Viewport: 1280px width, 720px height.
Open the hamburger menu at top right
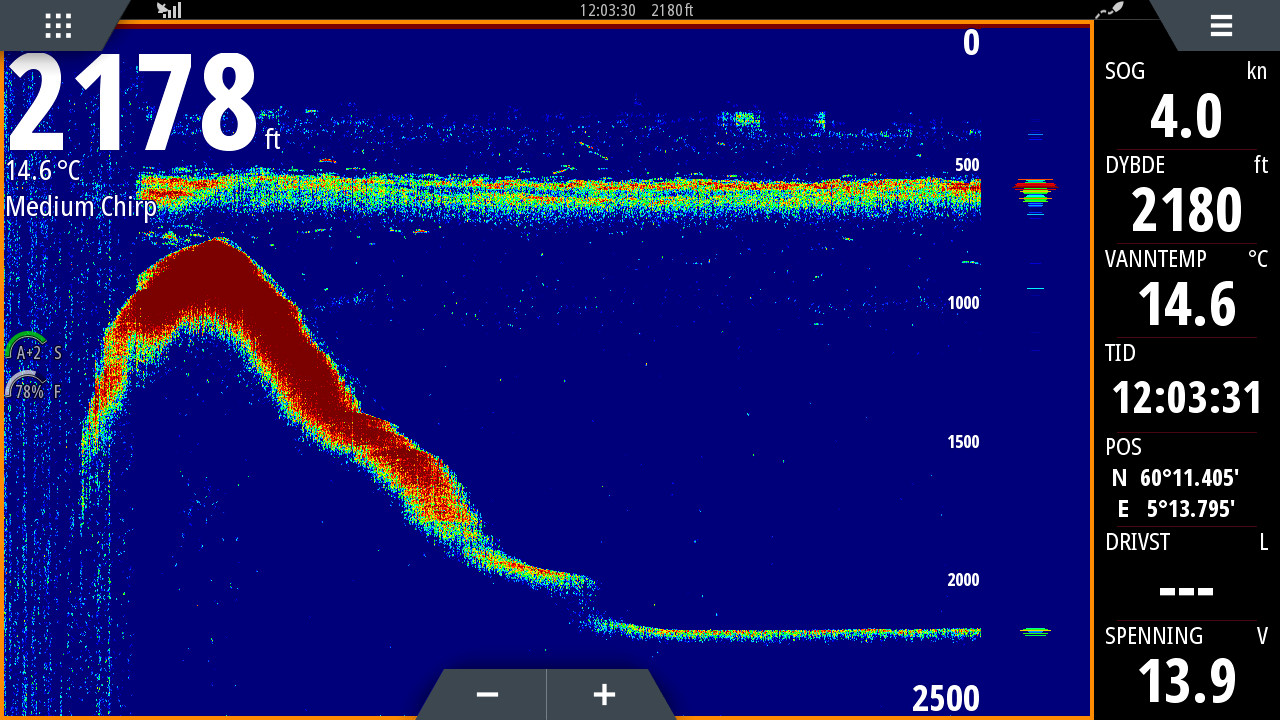tap(1221, 26)
